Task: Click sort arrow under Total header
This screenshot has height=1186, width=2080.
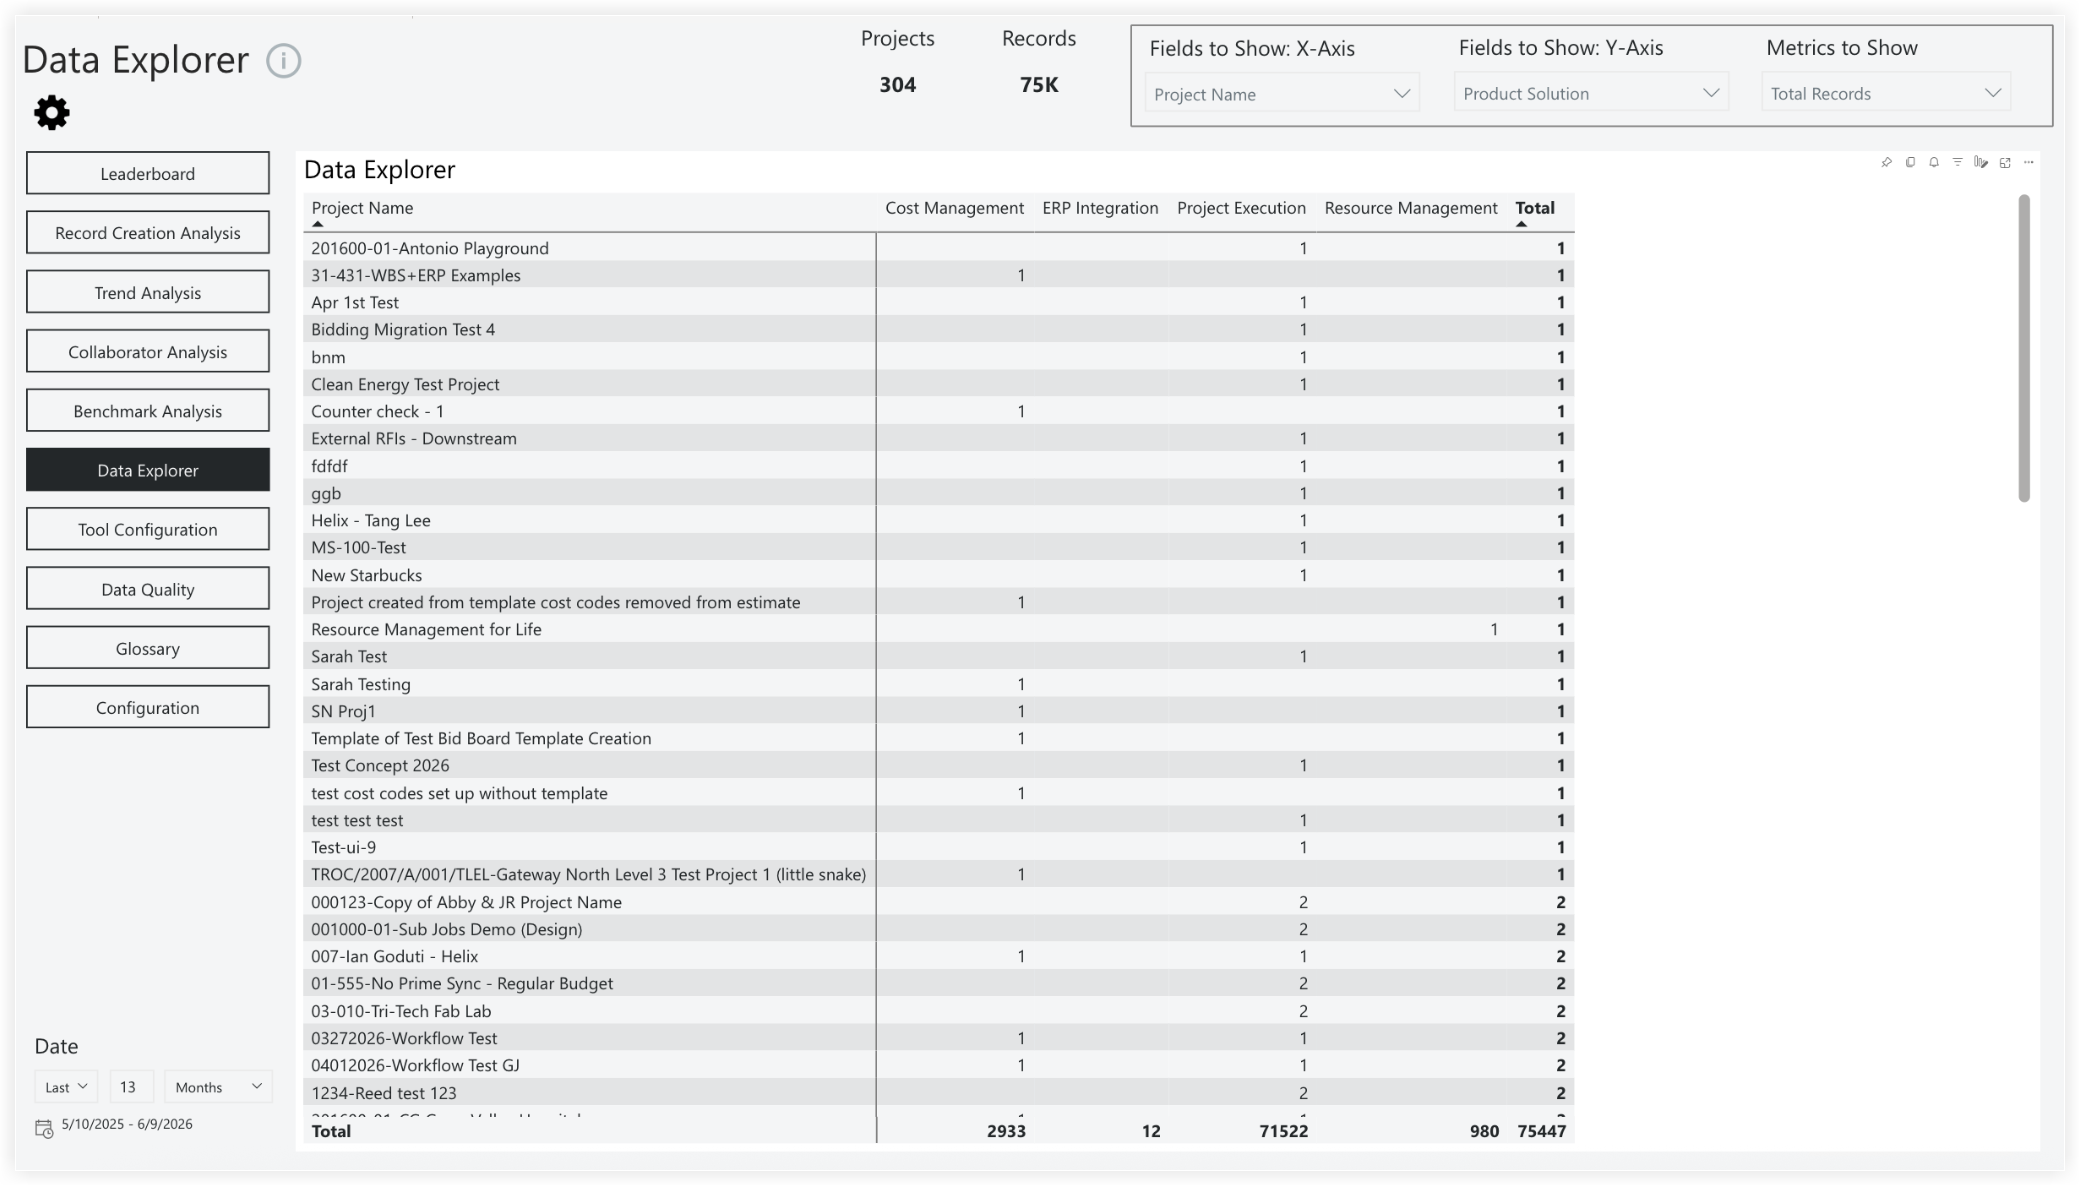Action: tap(1521, 224)
